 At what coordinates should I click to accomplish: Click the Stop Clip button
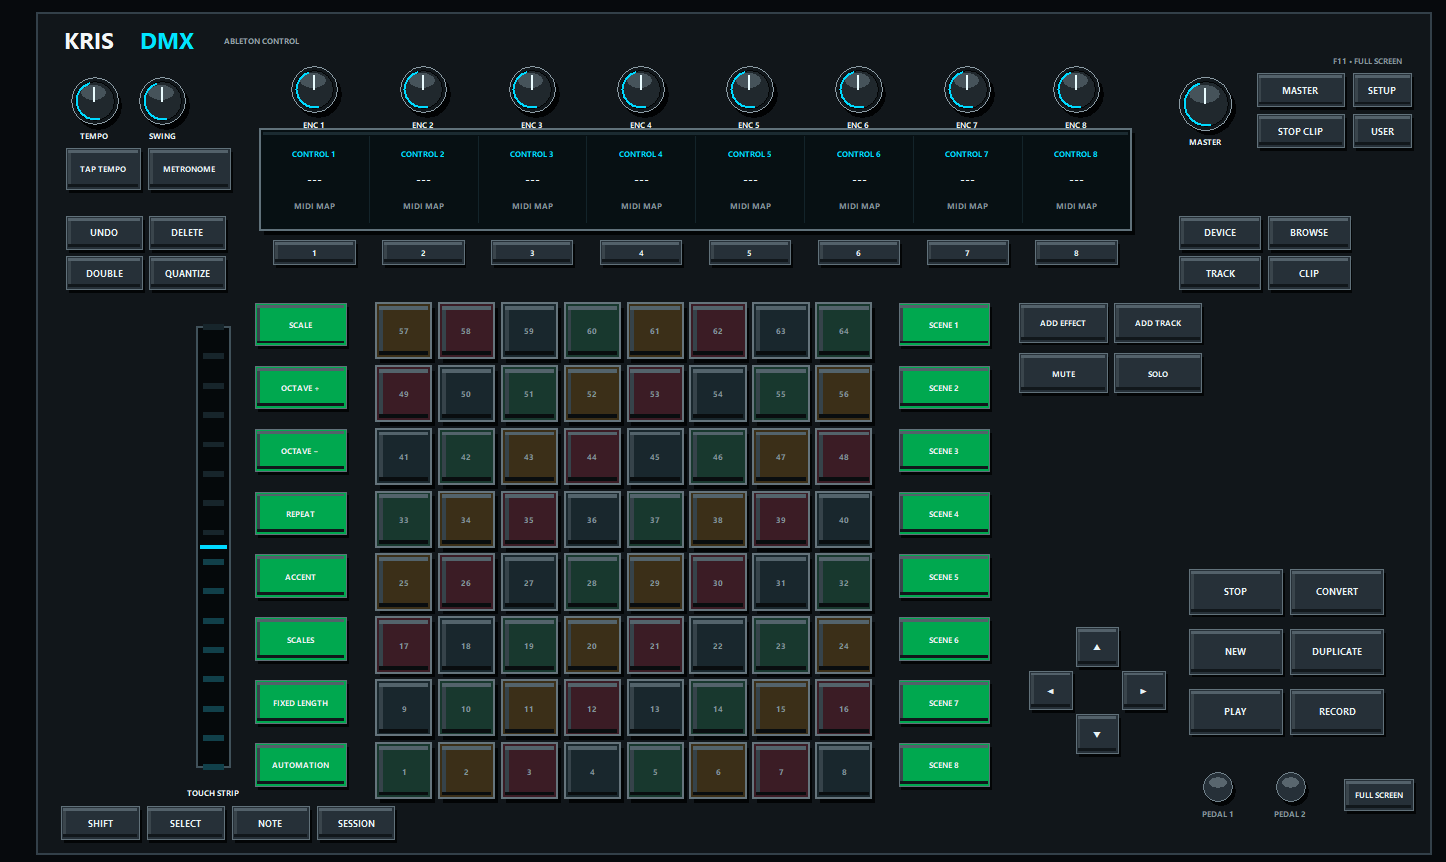click(1300, 131)
